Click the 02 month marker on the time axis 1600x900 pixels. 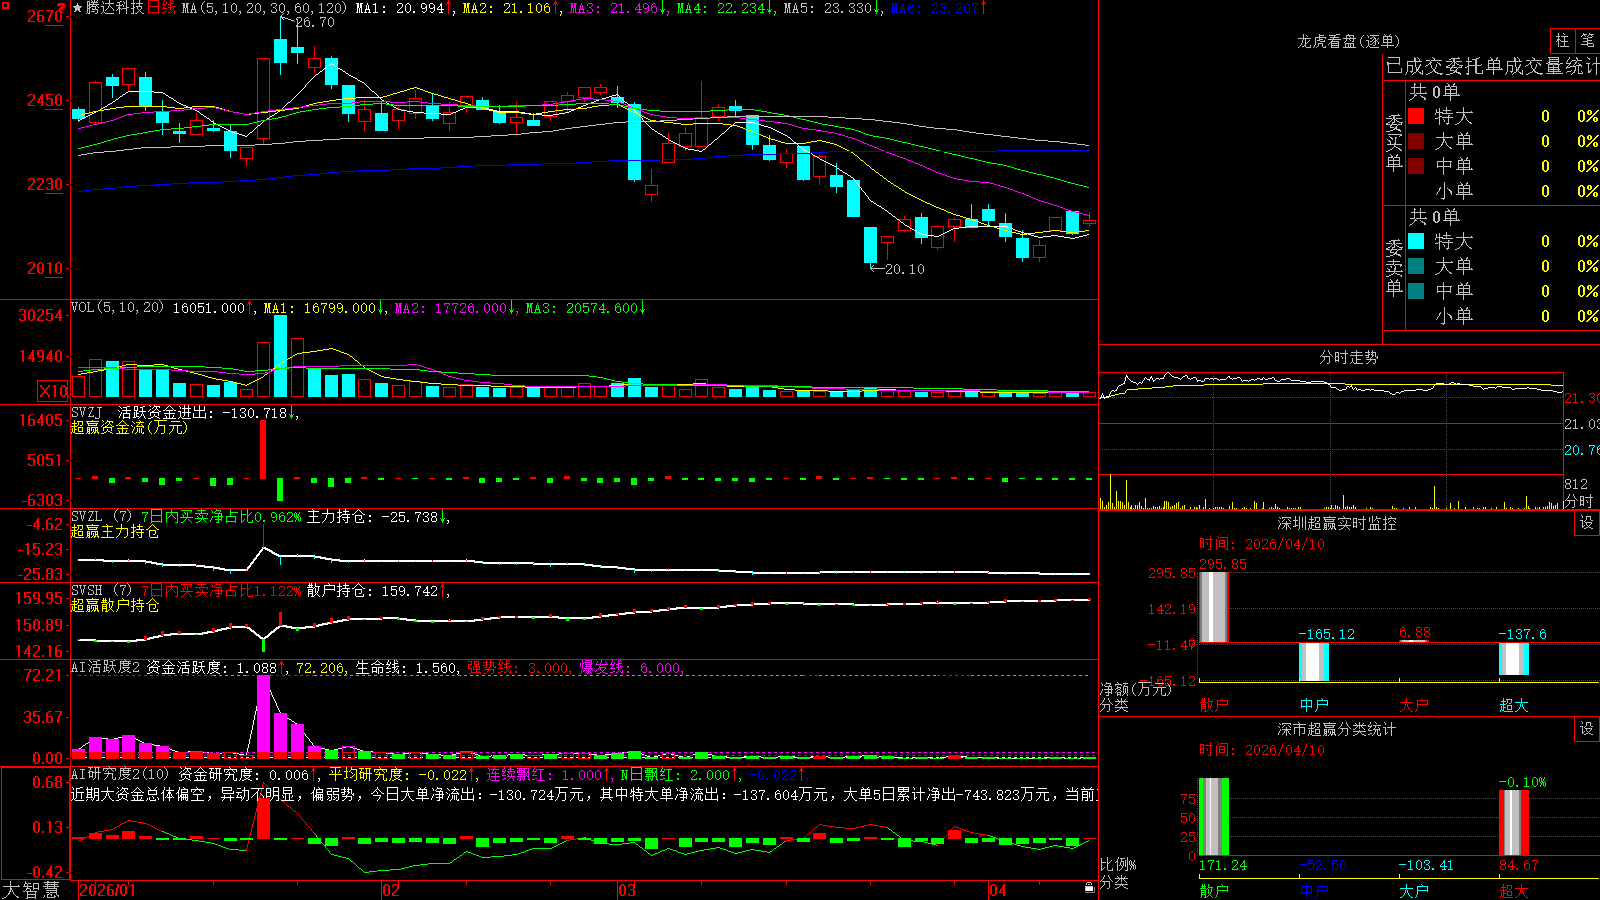(391, 890)
